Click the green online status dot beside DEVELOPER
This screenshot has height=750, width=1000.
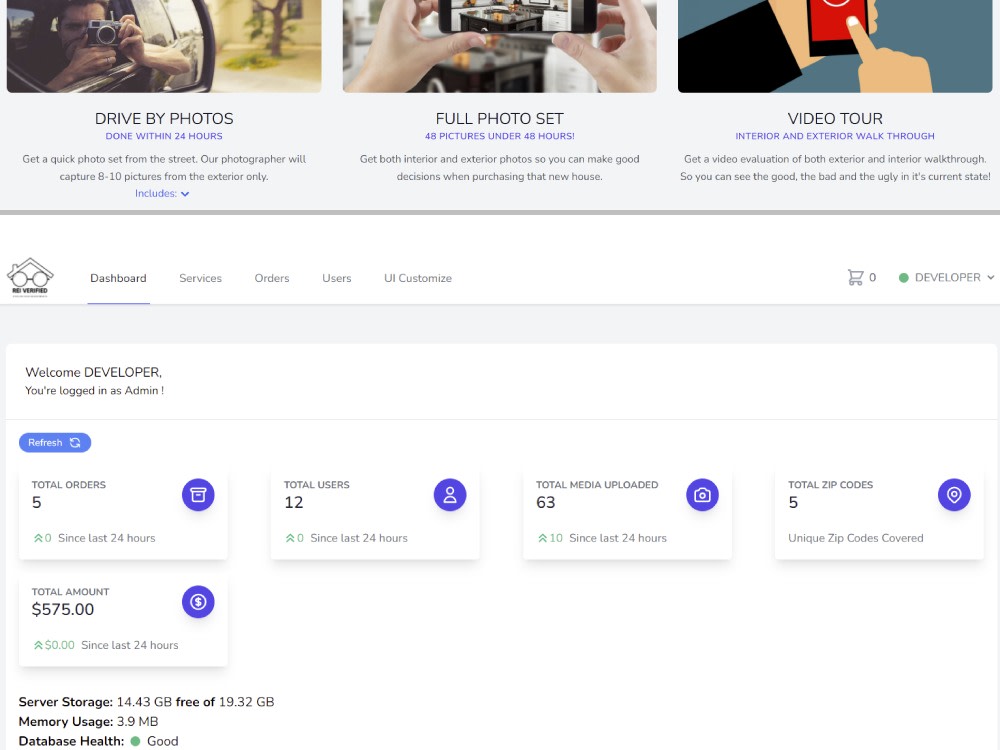(904, 278)
